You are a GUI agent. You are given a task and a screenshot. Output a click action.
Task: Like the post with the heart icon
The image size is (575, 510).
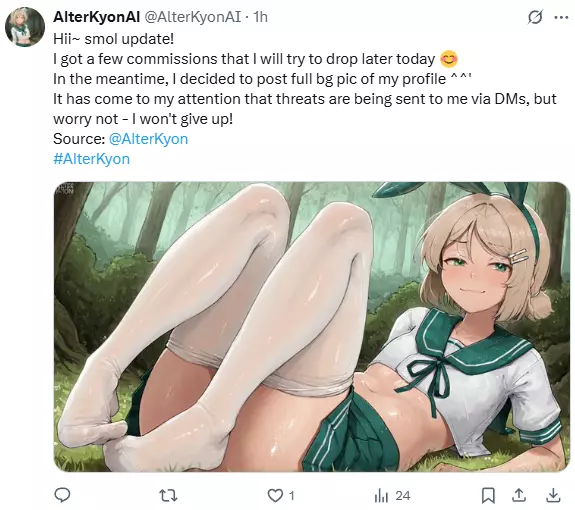pyautogui.click(x=275, y=496)
